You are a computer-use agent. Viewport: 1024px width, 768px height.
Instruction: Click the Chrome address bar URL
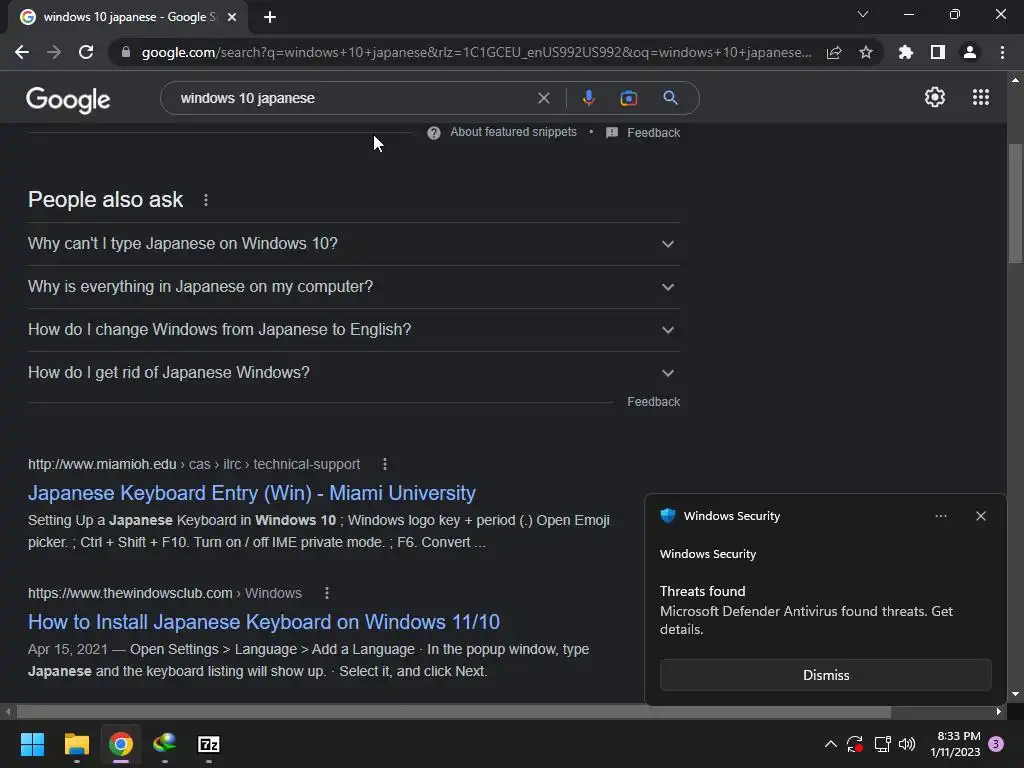coord(476,52)
